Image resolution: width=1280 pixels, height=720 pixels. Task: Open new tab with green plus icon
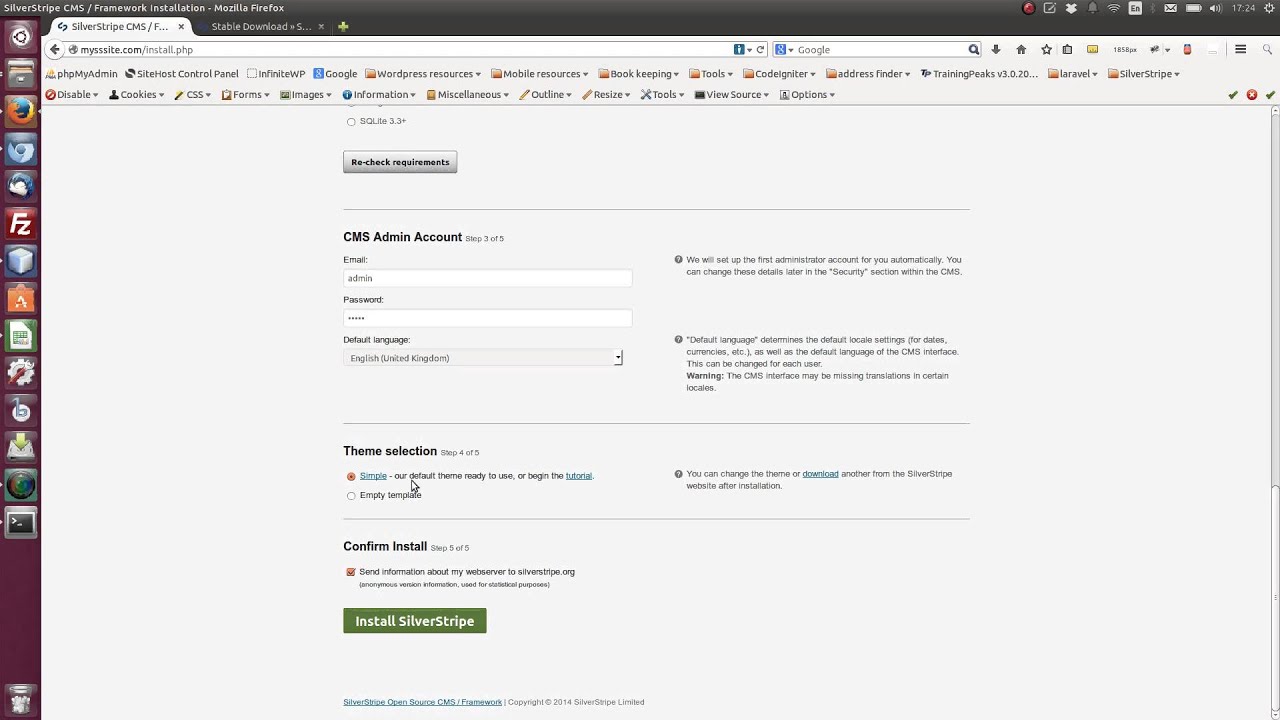(x=343, y=26)
